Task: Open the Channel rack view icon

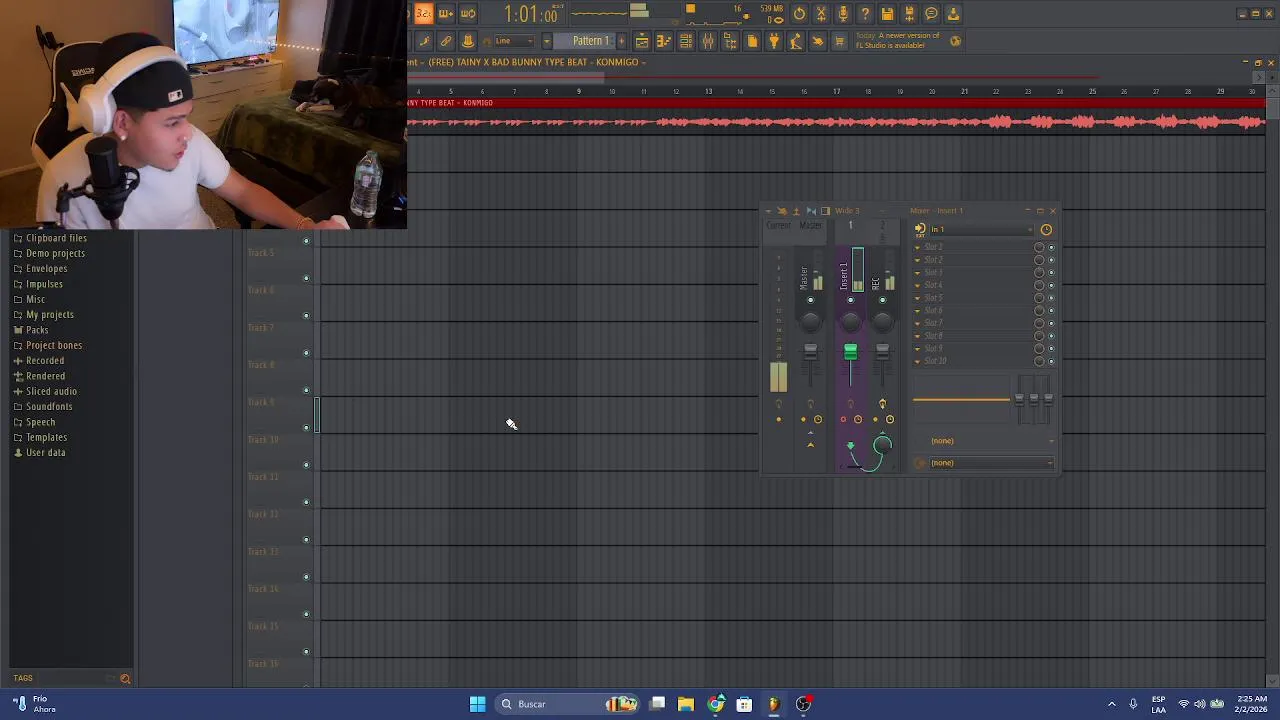Action: click(x=686, y=41)
